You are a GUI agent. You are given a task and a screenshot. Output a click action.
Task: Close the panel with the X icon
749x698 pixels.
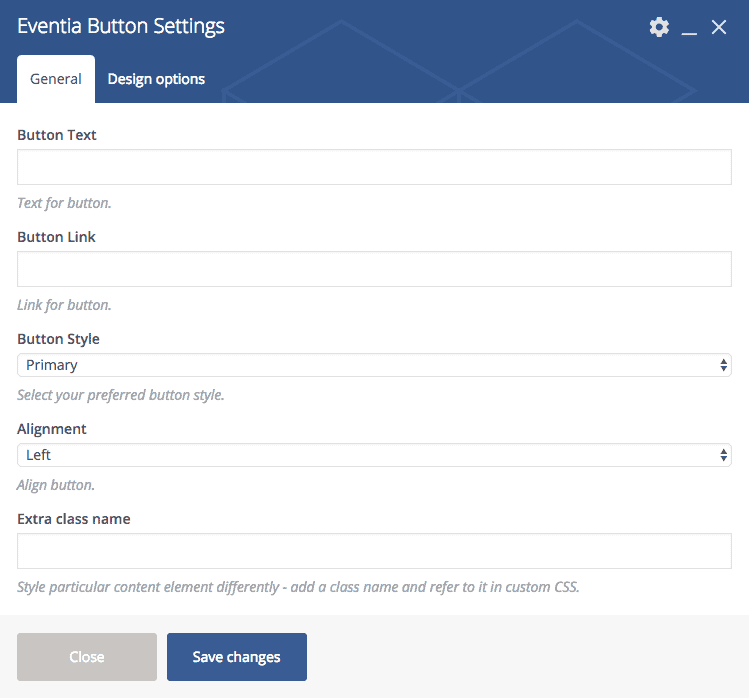click(x=719, y=27)
